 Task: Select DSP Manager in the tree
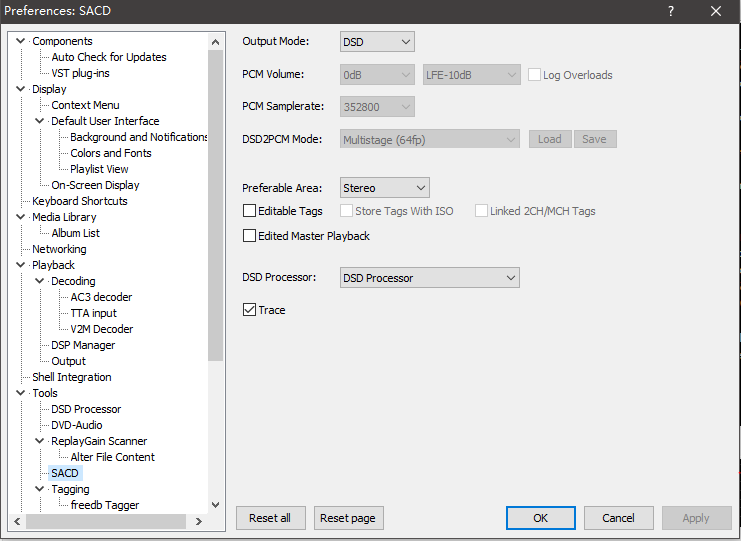click(83, 345)
